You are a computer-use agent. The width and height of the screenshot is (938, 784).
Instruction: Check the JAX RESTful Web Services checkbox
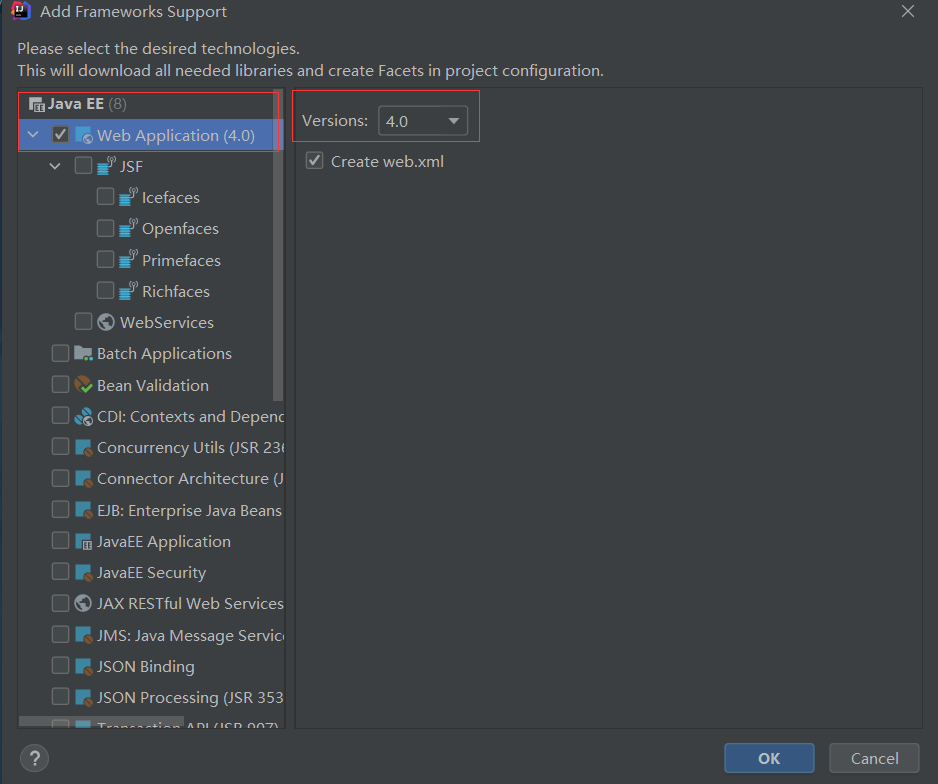pyautogui.click(x=60, y=603)
